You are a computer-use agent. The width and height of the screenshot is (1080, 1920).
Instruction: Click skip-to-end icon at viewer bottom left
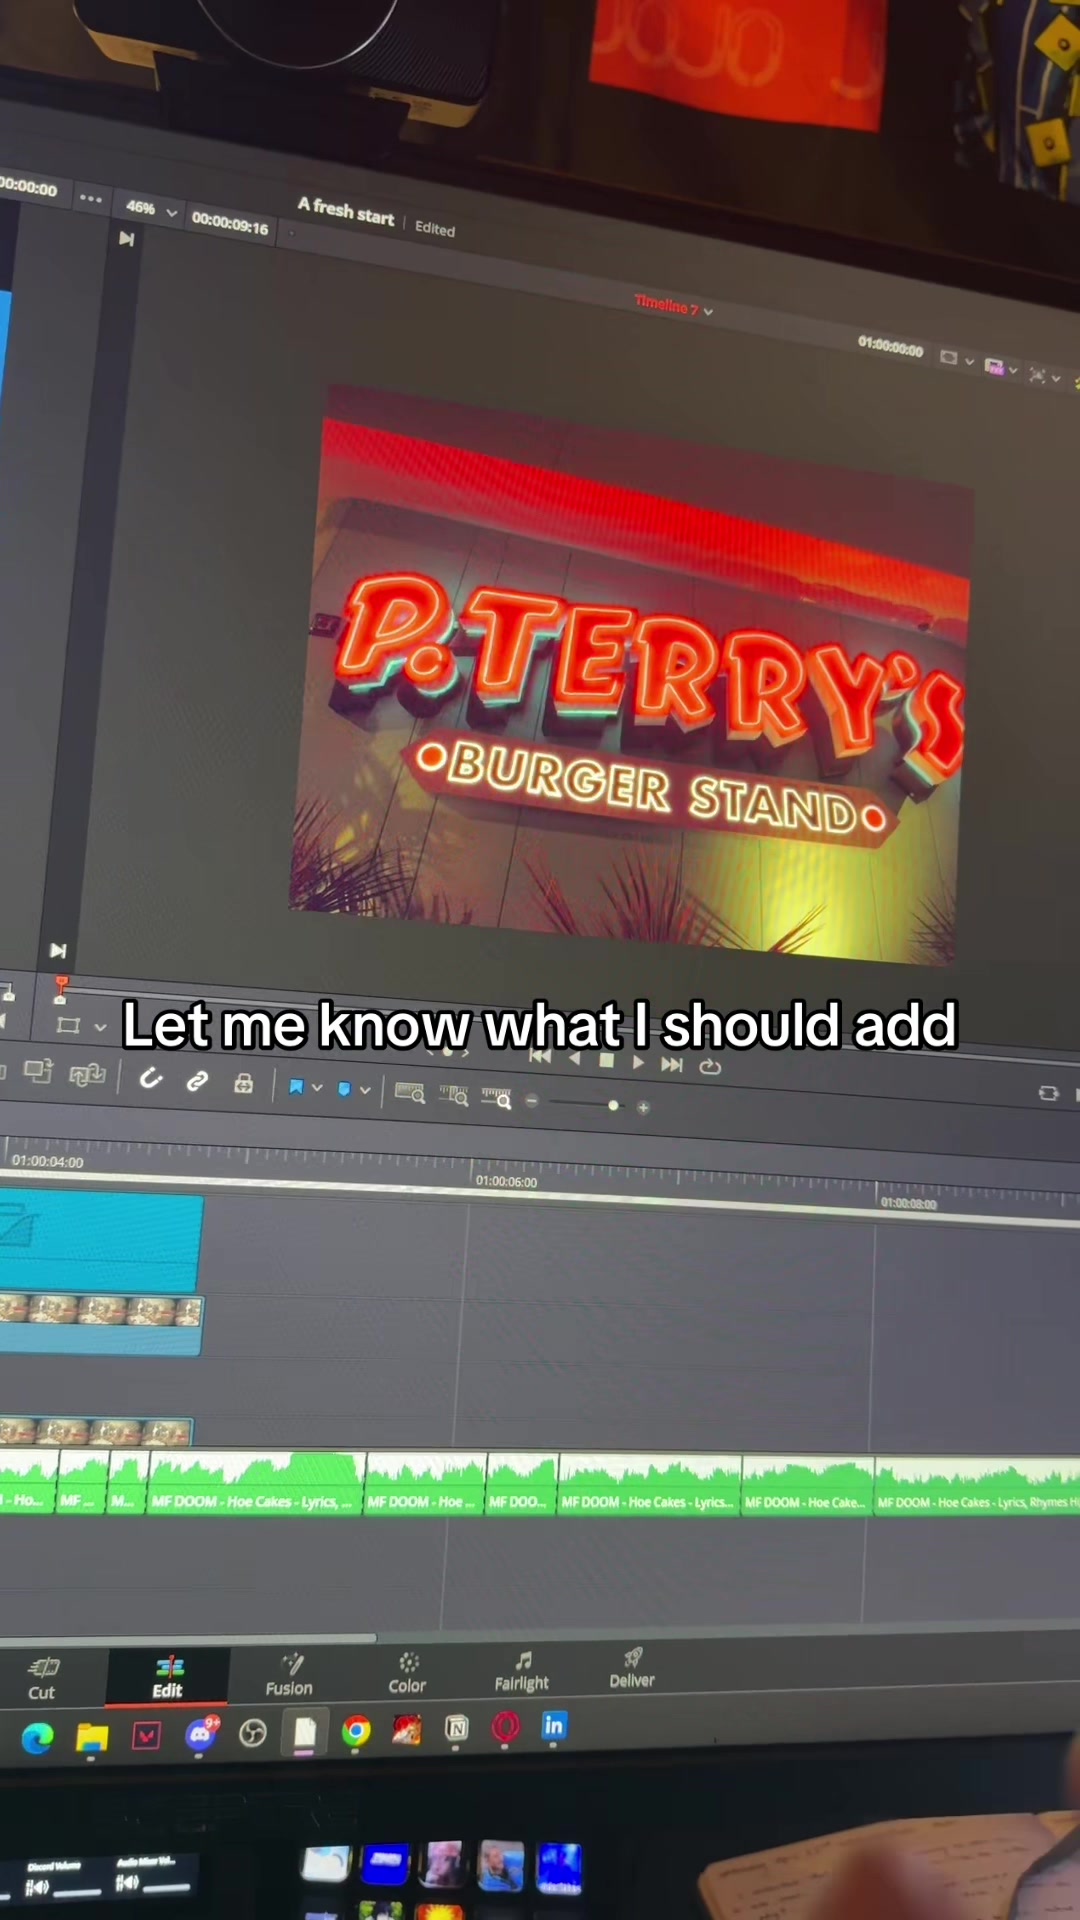58,950
